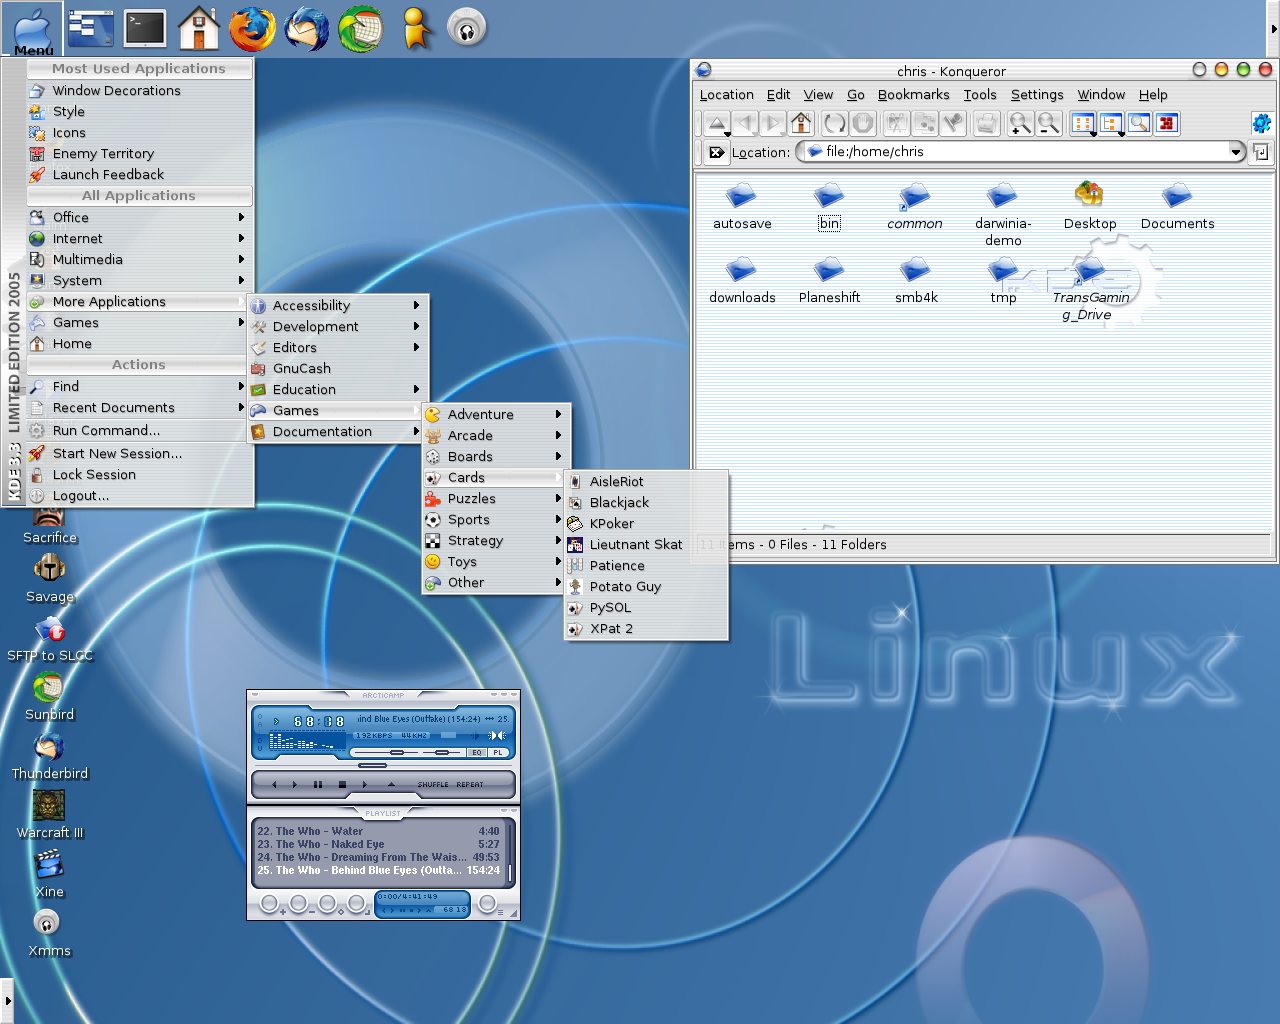Click the Up directory arrow in Konqueror toolbar
Screen dimensions: 1280x1024
pyautogui.click(x=717, y=123)
